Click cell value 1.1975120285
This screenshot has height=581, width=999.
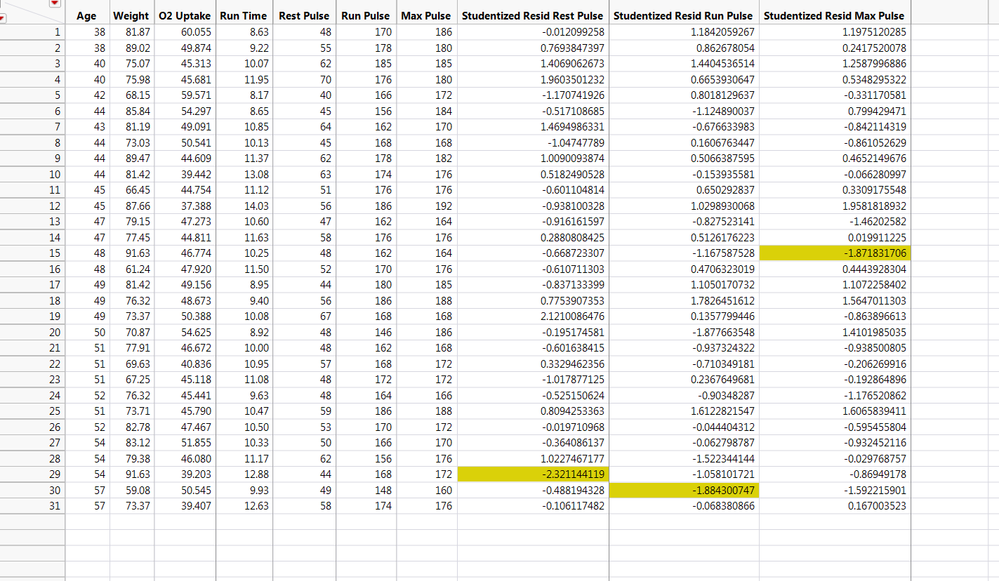coord(874,32)
